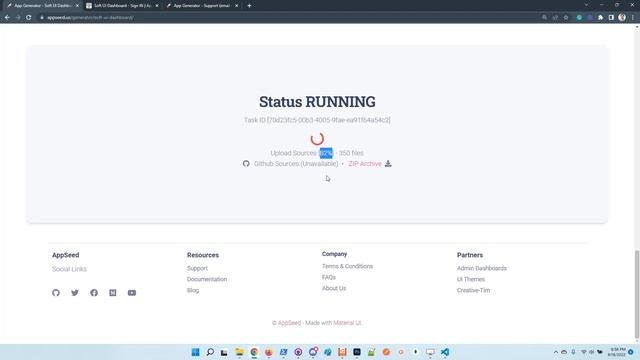Click the zoom magnifier icon in address bar

(x=544, y=18)
